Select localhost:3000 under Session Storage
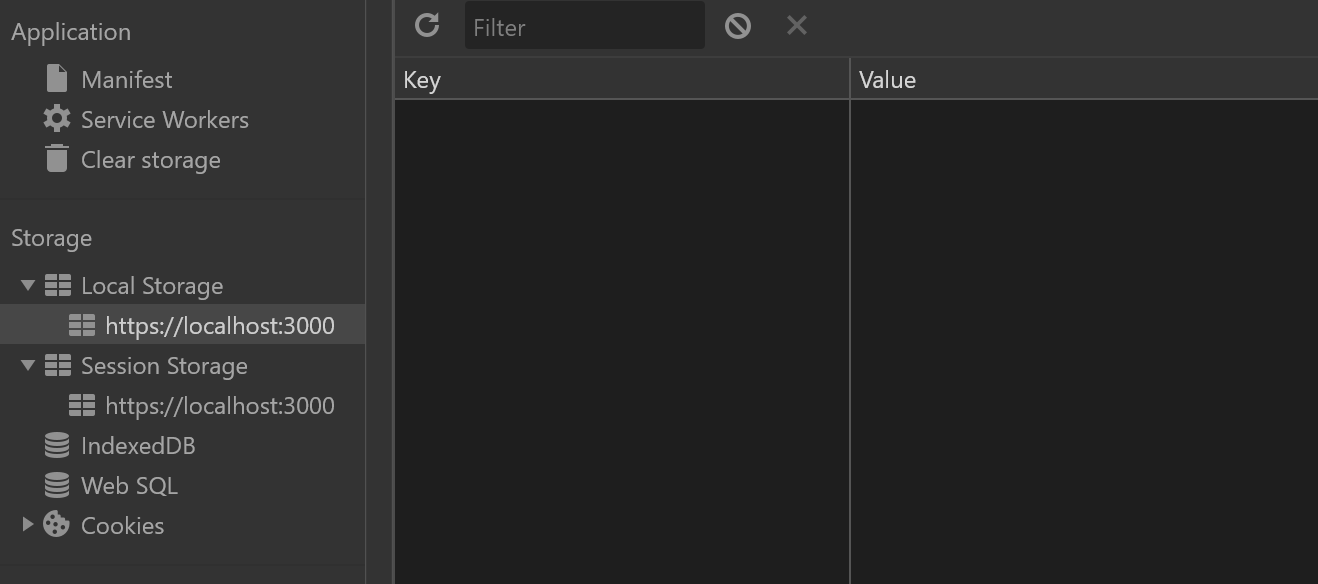The image size is (1318, 584). coord(219,404)
